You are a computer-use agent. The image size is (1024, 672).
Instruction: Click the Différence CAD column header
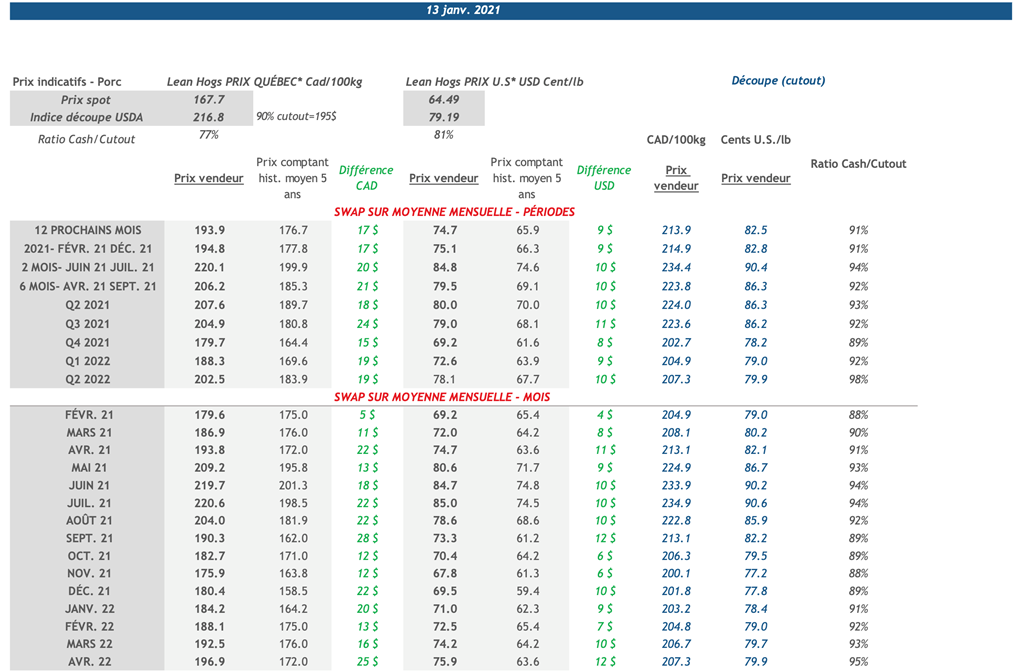pyautogui.click(x=366, y=178)
